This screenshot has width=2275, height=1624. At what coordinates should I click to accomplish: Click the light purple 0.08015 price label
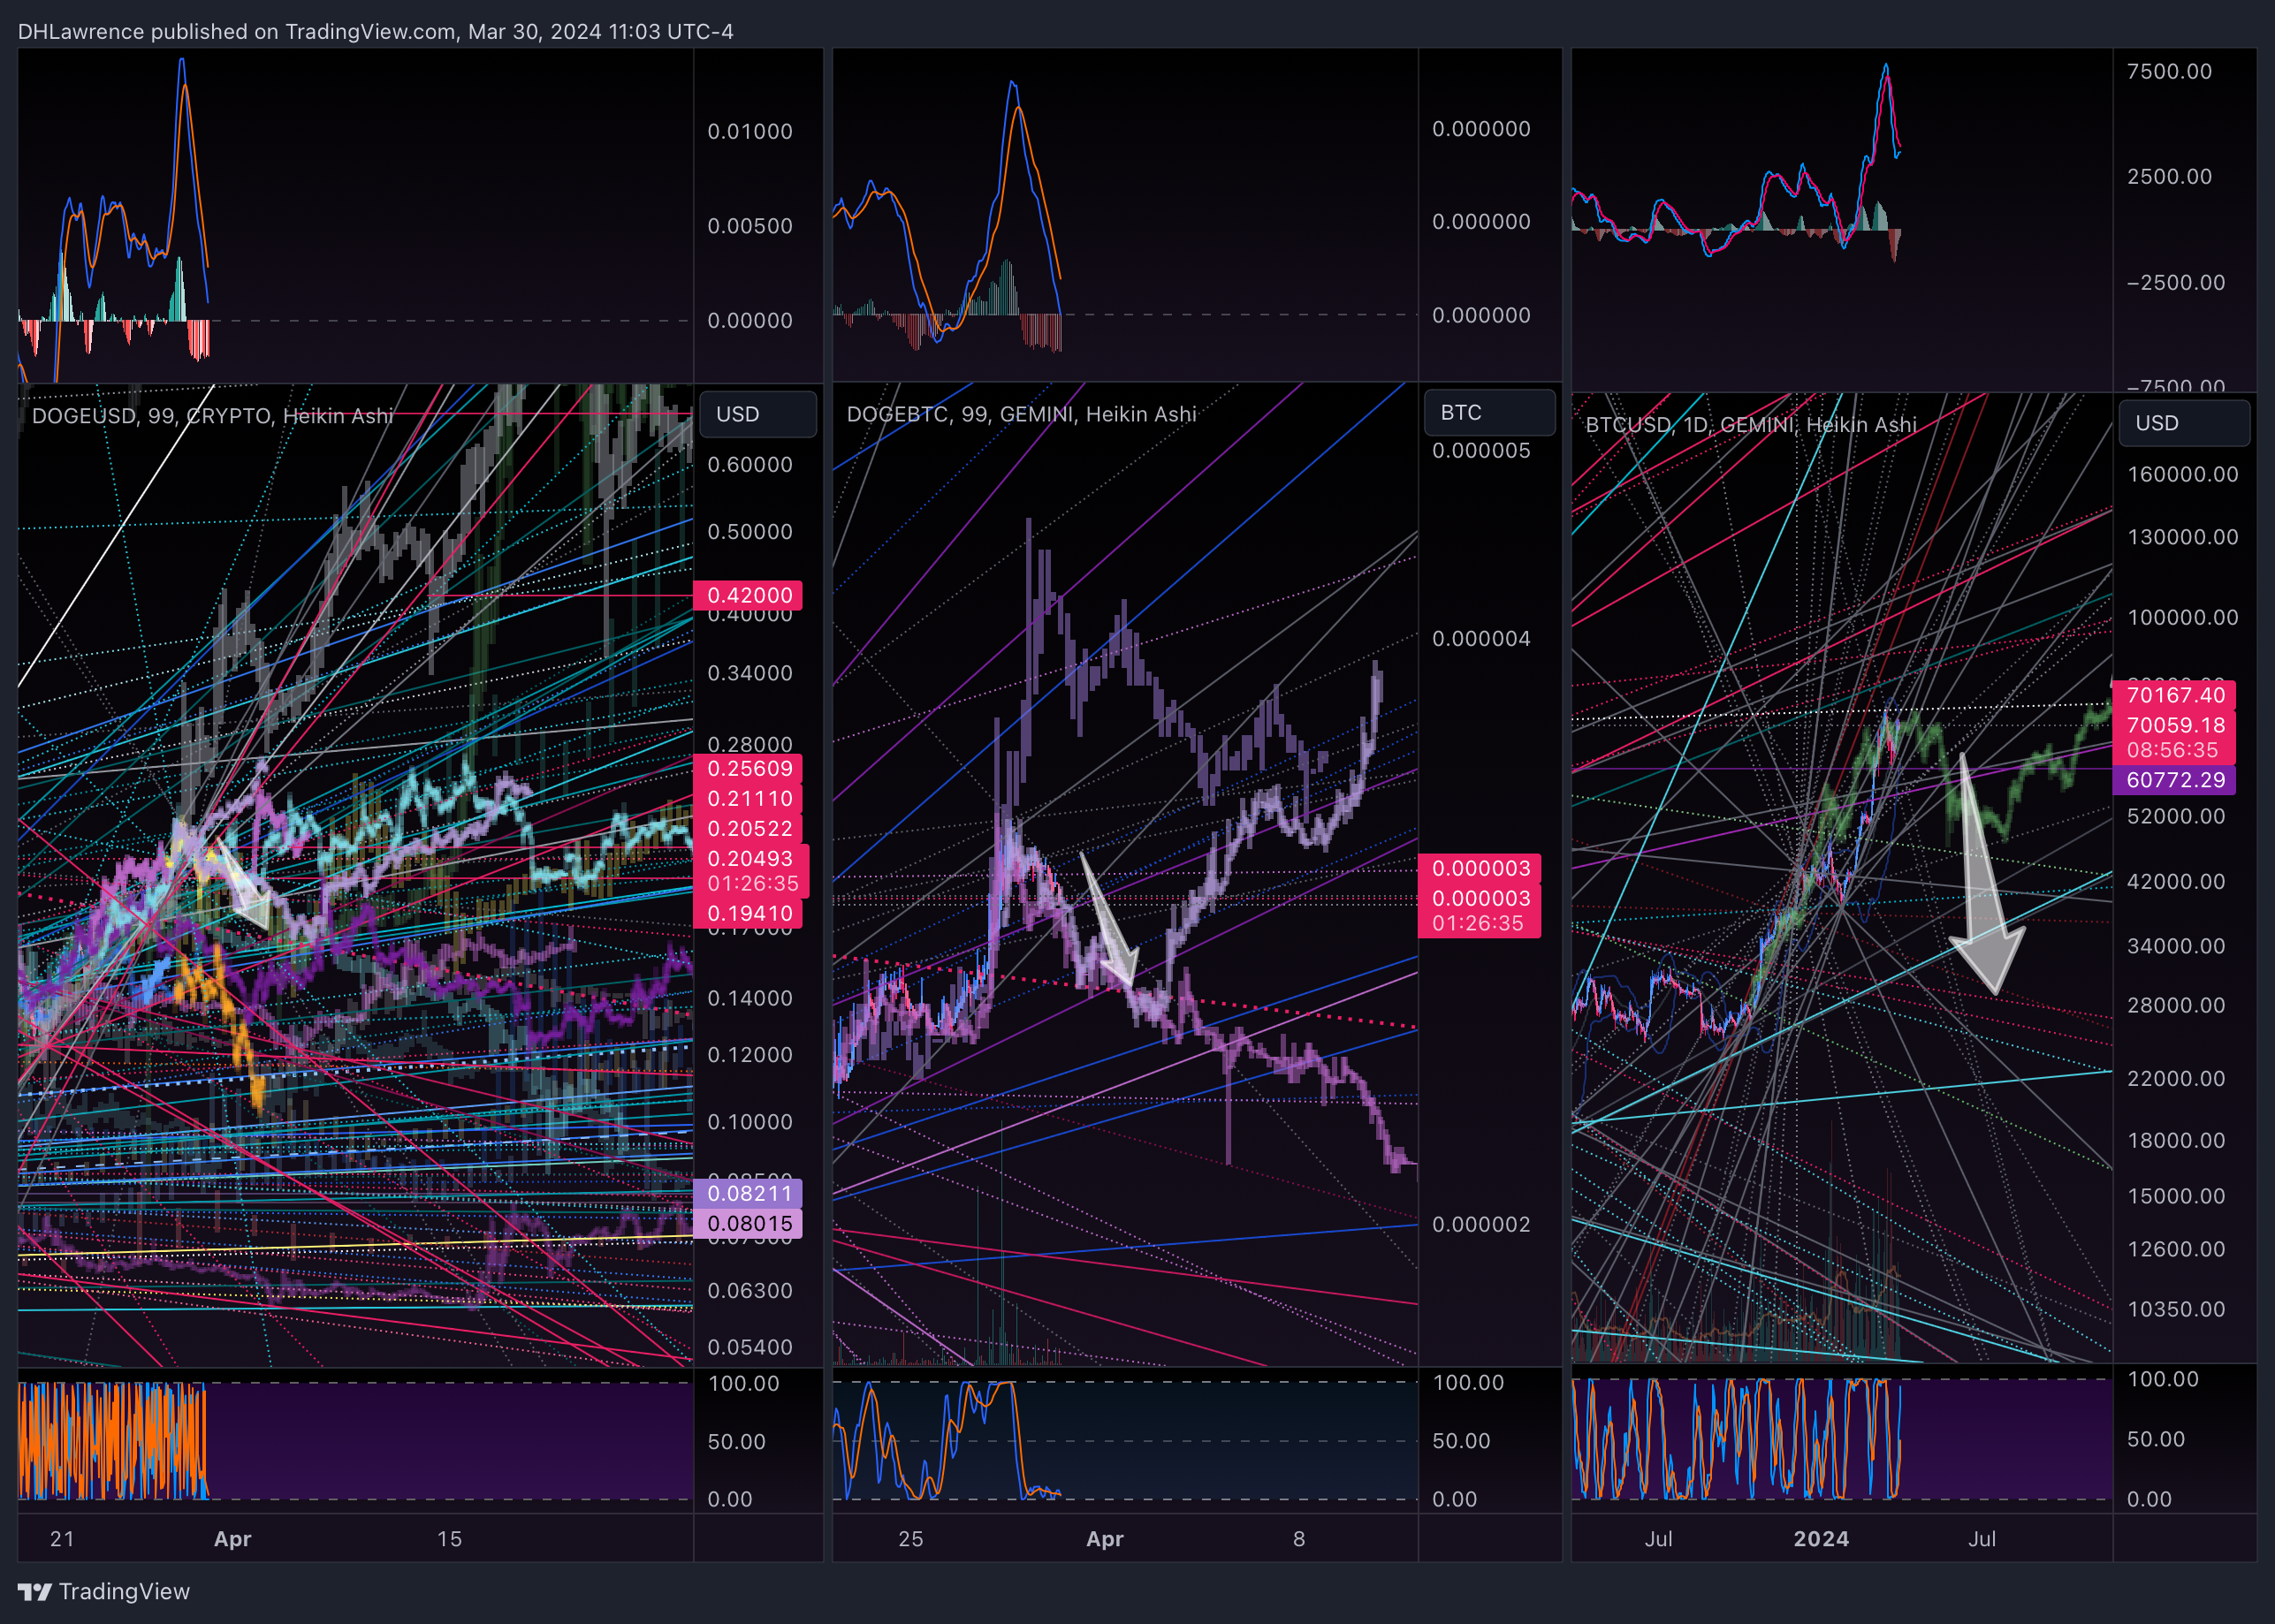click(748, 1223)
